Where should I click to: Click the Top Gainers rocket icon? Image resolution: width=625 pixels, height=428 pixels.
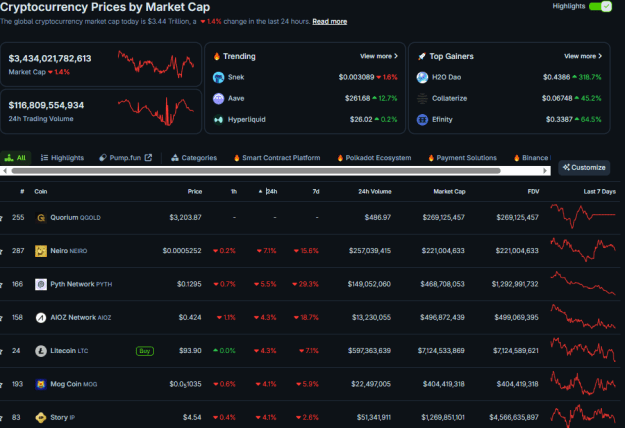(421, 56)
